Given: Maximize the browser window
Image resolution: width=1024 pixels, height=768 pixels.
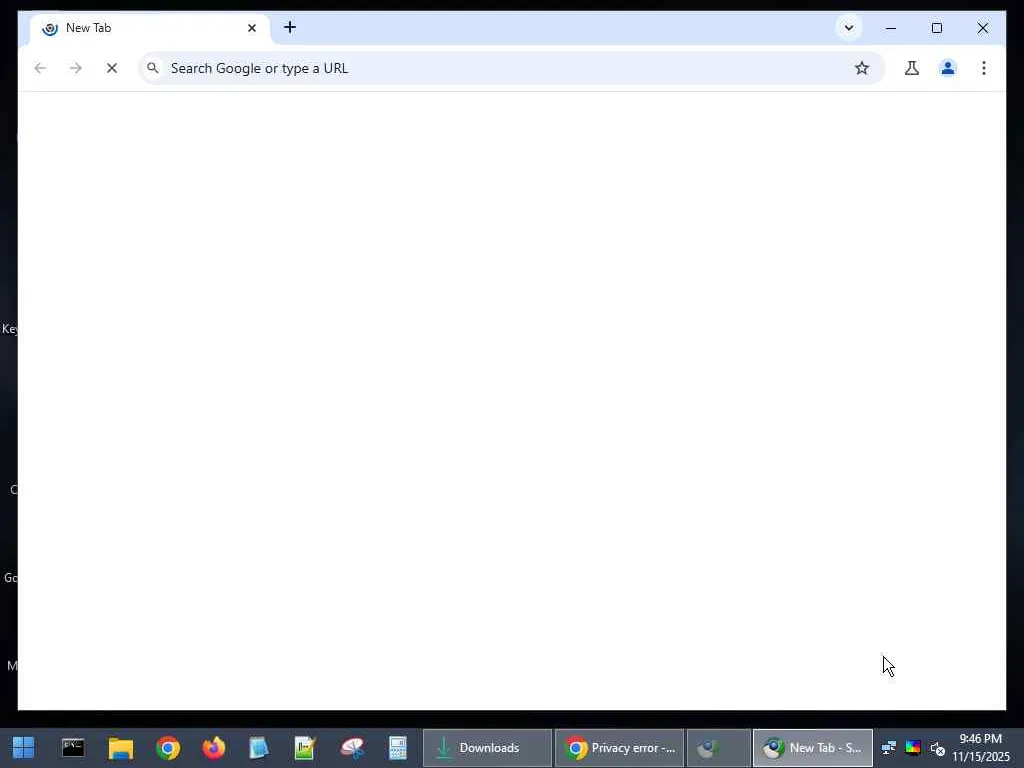Looking at the screenshot, I should click(x=936, y=28).
